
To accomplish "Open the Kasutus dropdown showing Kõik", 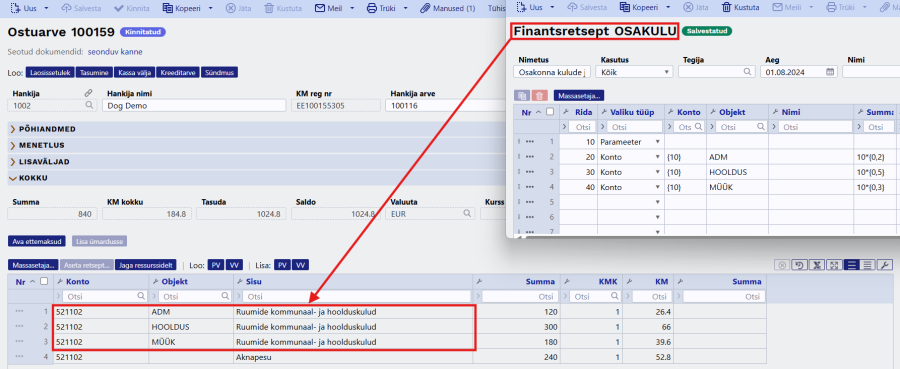I will 634,72.
